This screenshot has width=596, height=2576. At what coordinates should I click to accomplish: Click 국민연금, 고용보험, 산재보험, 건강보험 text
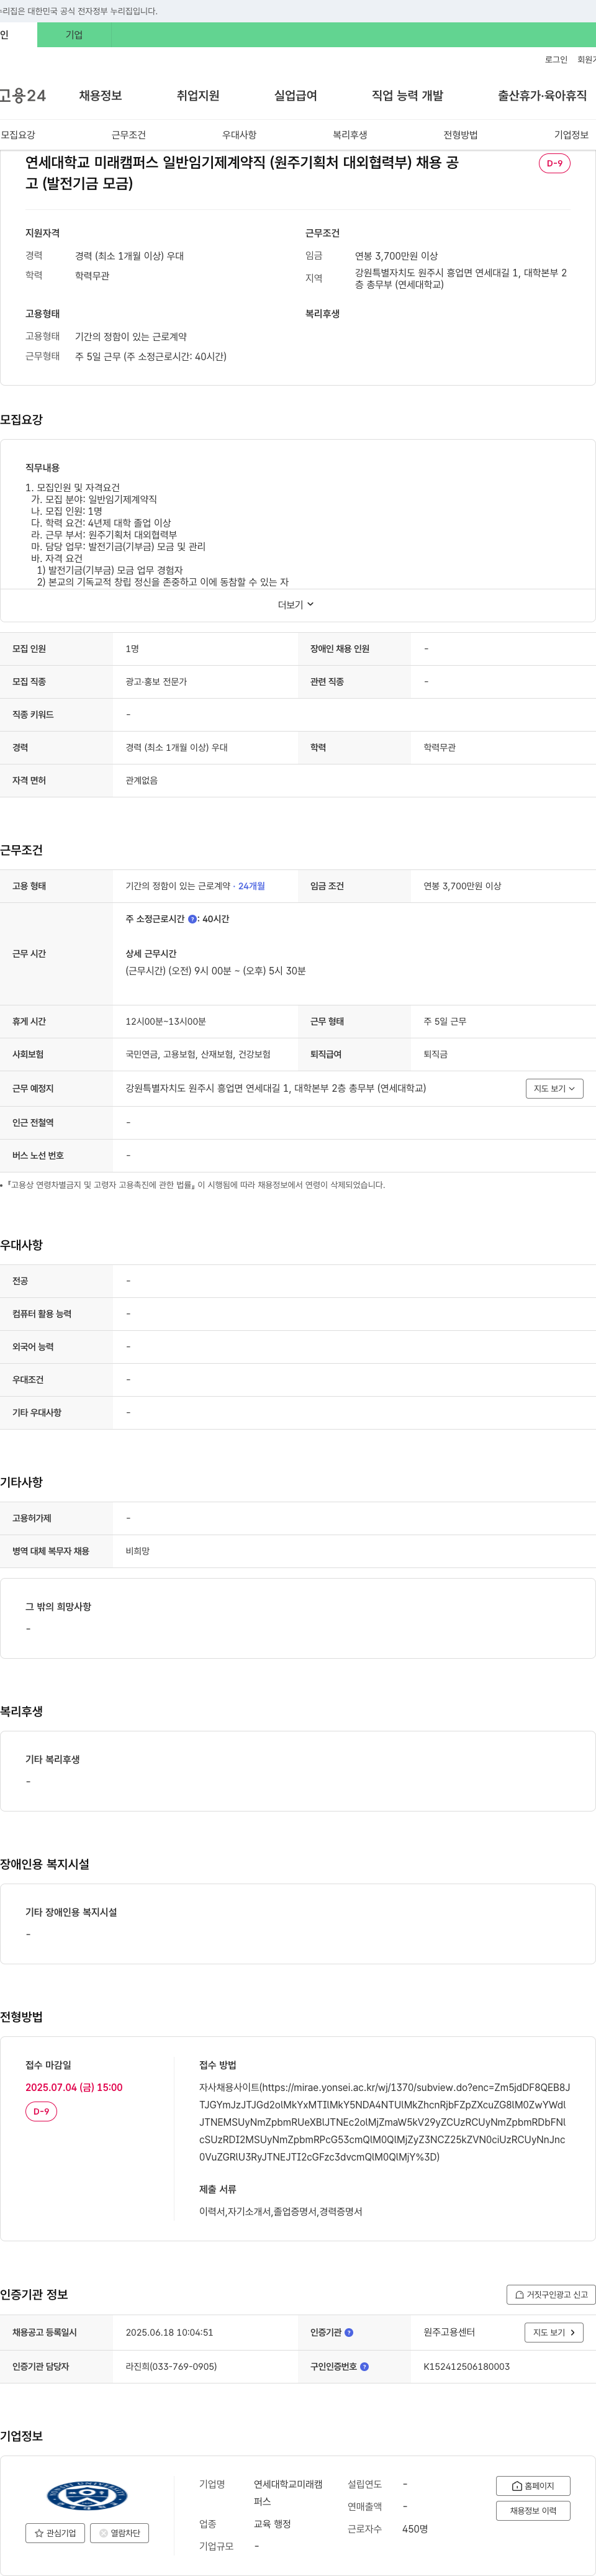(198, 1054)
